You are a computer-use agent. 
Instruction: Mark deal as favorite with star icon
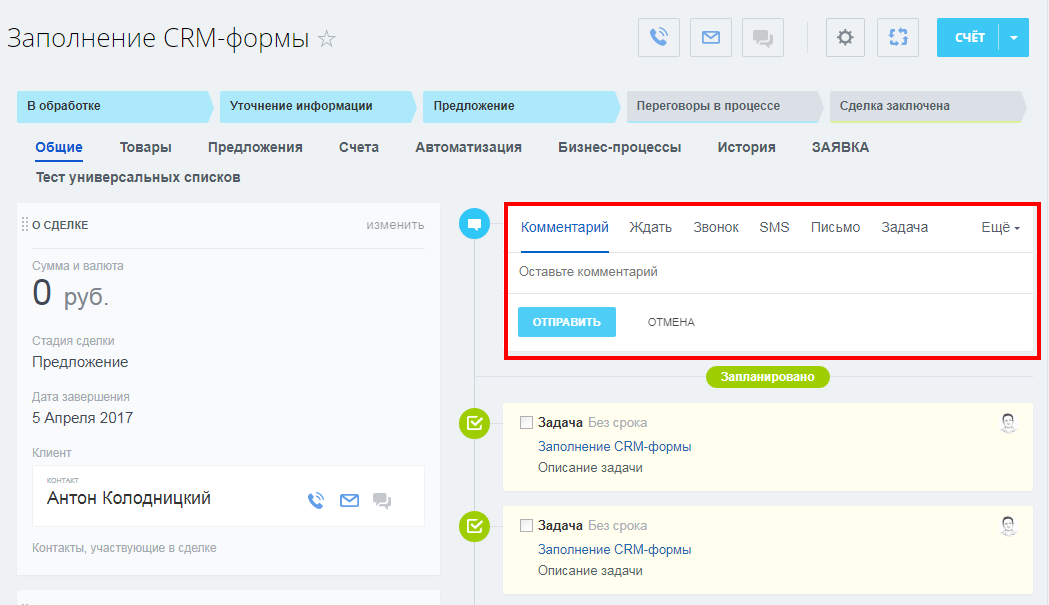click(x=326, y=39)
